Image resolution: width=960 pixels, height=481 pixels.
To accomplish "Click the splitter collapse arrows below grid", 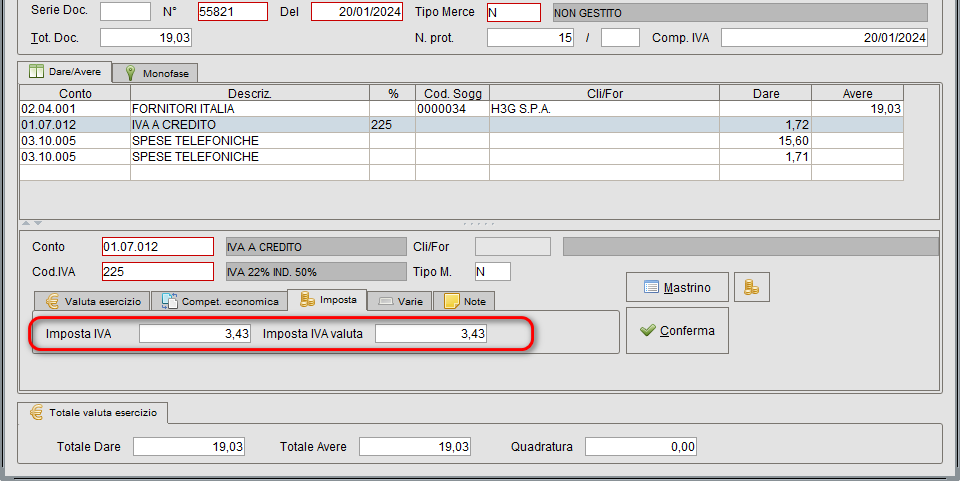I will click(32, 223).
